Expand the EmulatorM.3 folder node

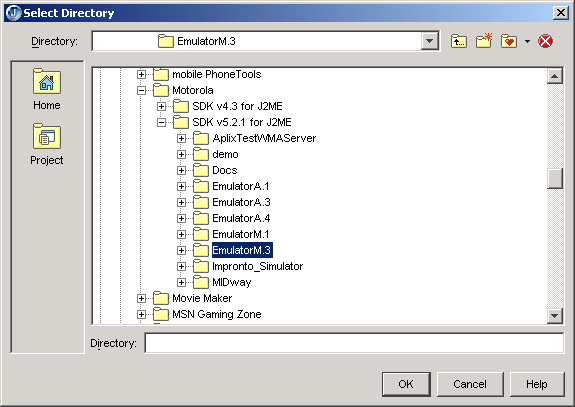point(181,250)
